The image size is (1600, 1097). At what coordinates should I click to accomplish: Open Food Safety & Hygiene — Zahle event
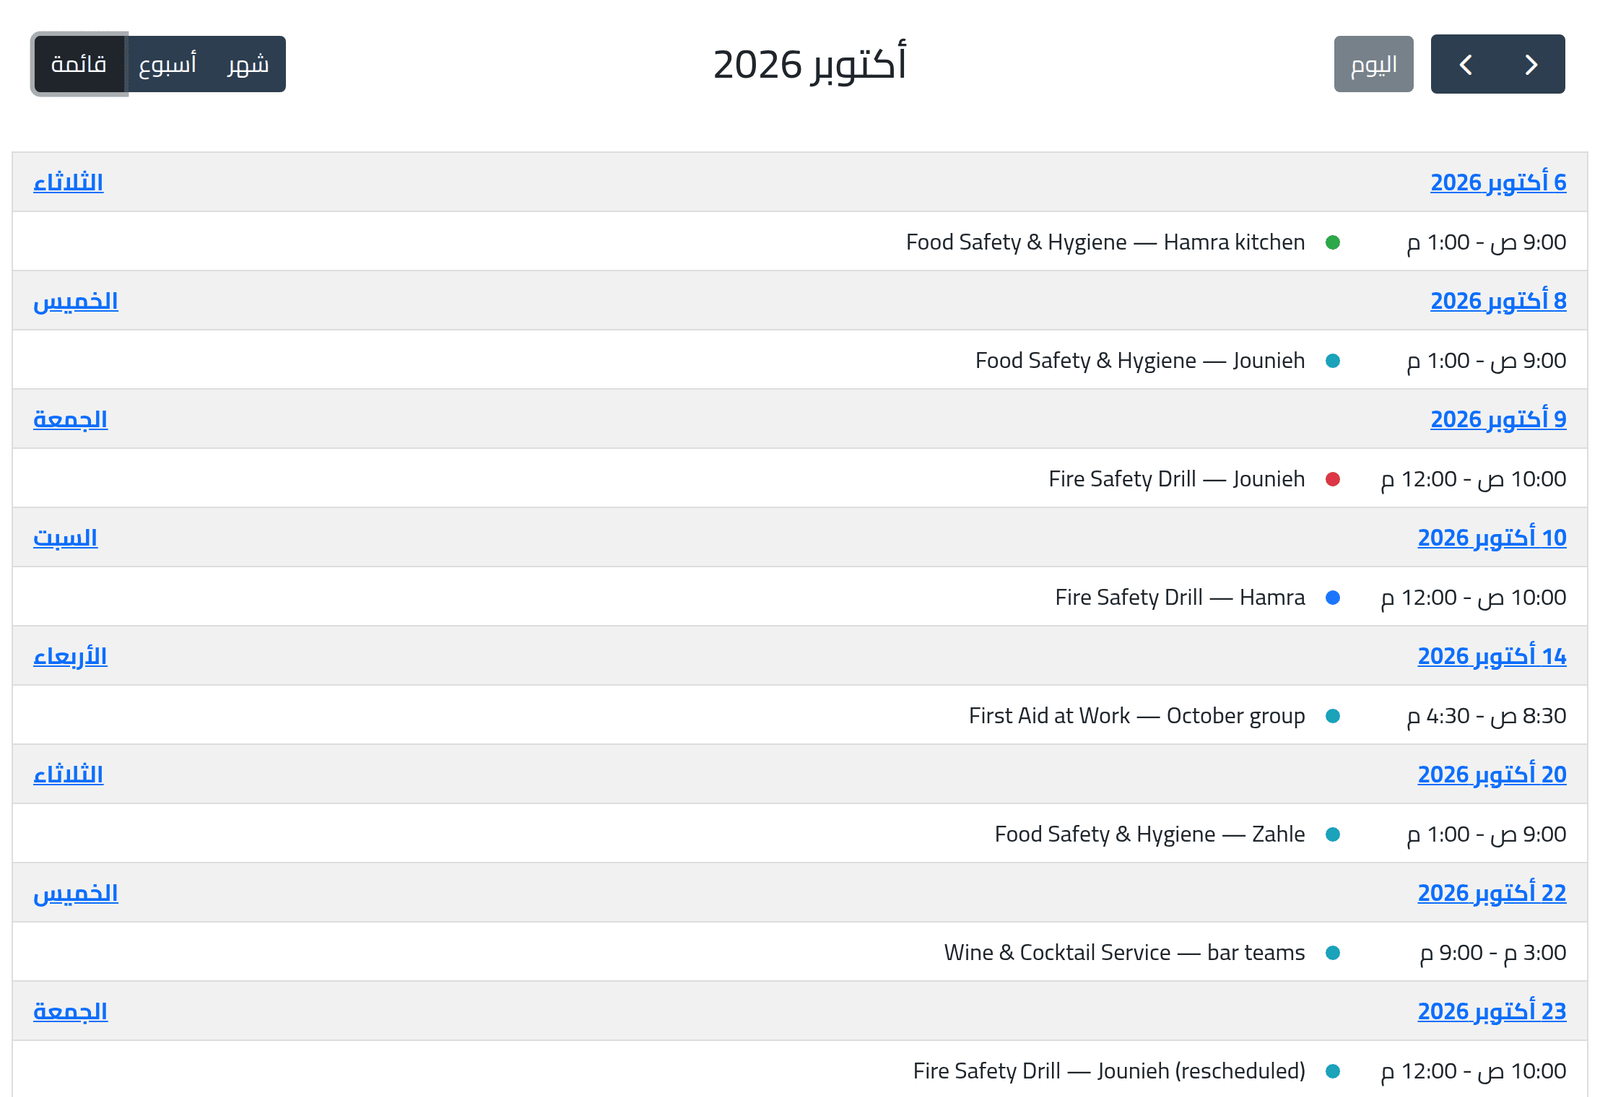(1150, 834)
